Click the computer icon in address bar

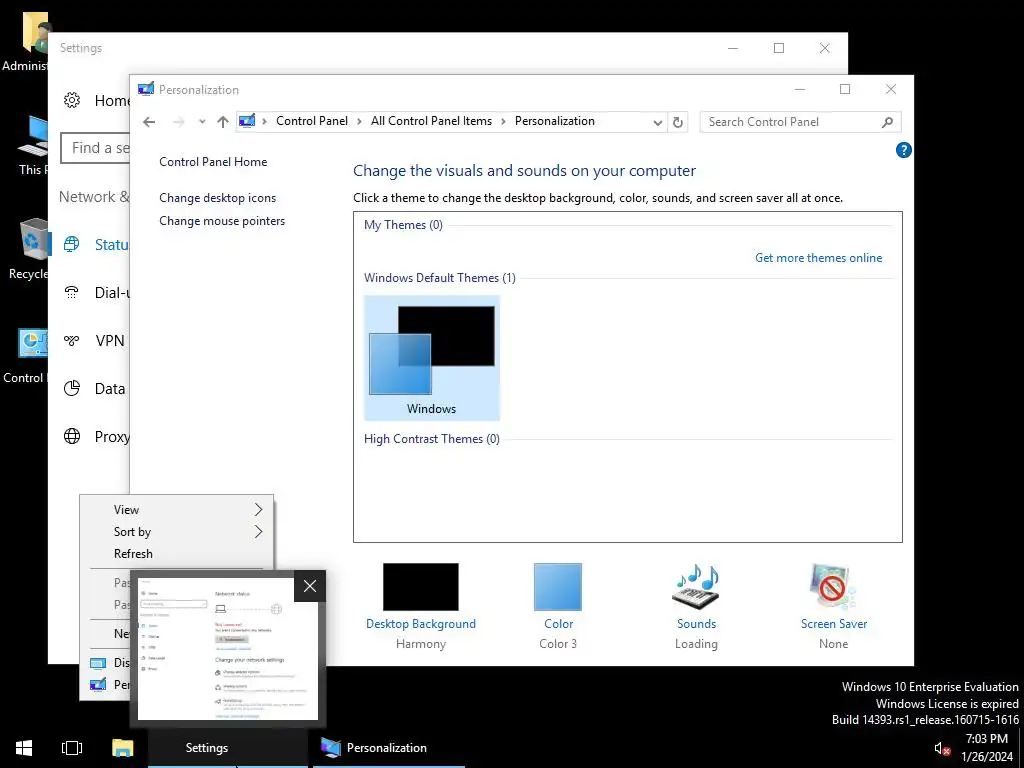[x=247, y=121]
